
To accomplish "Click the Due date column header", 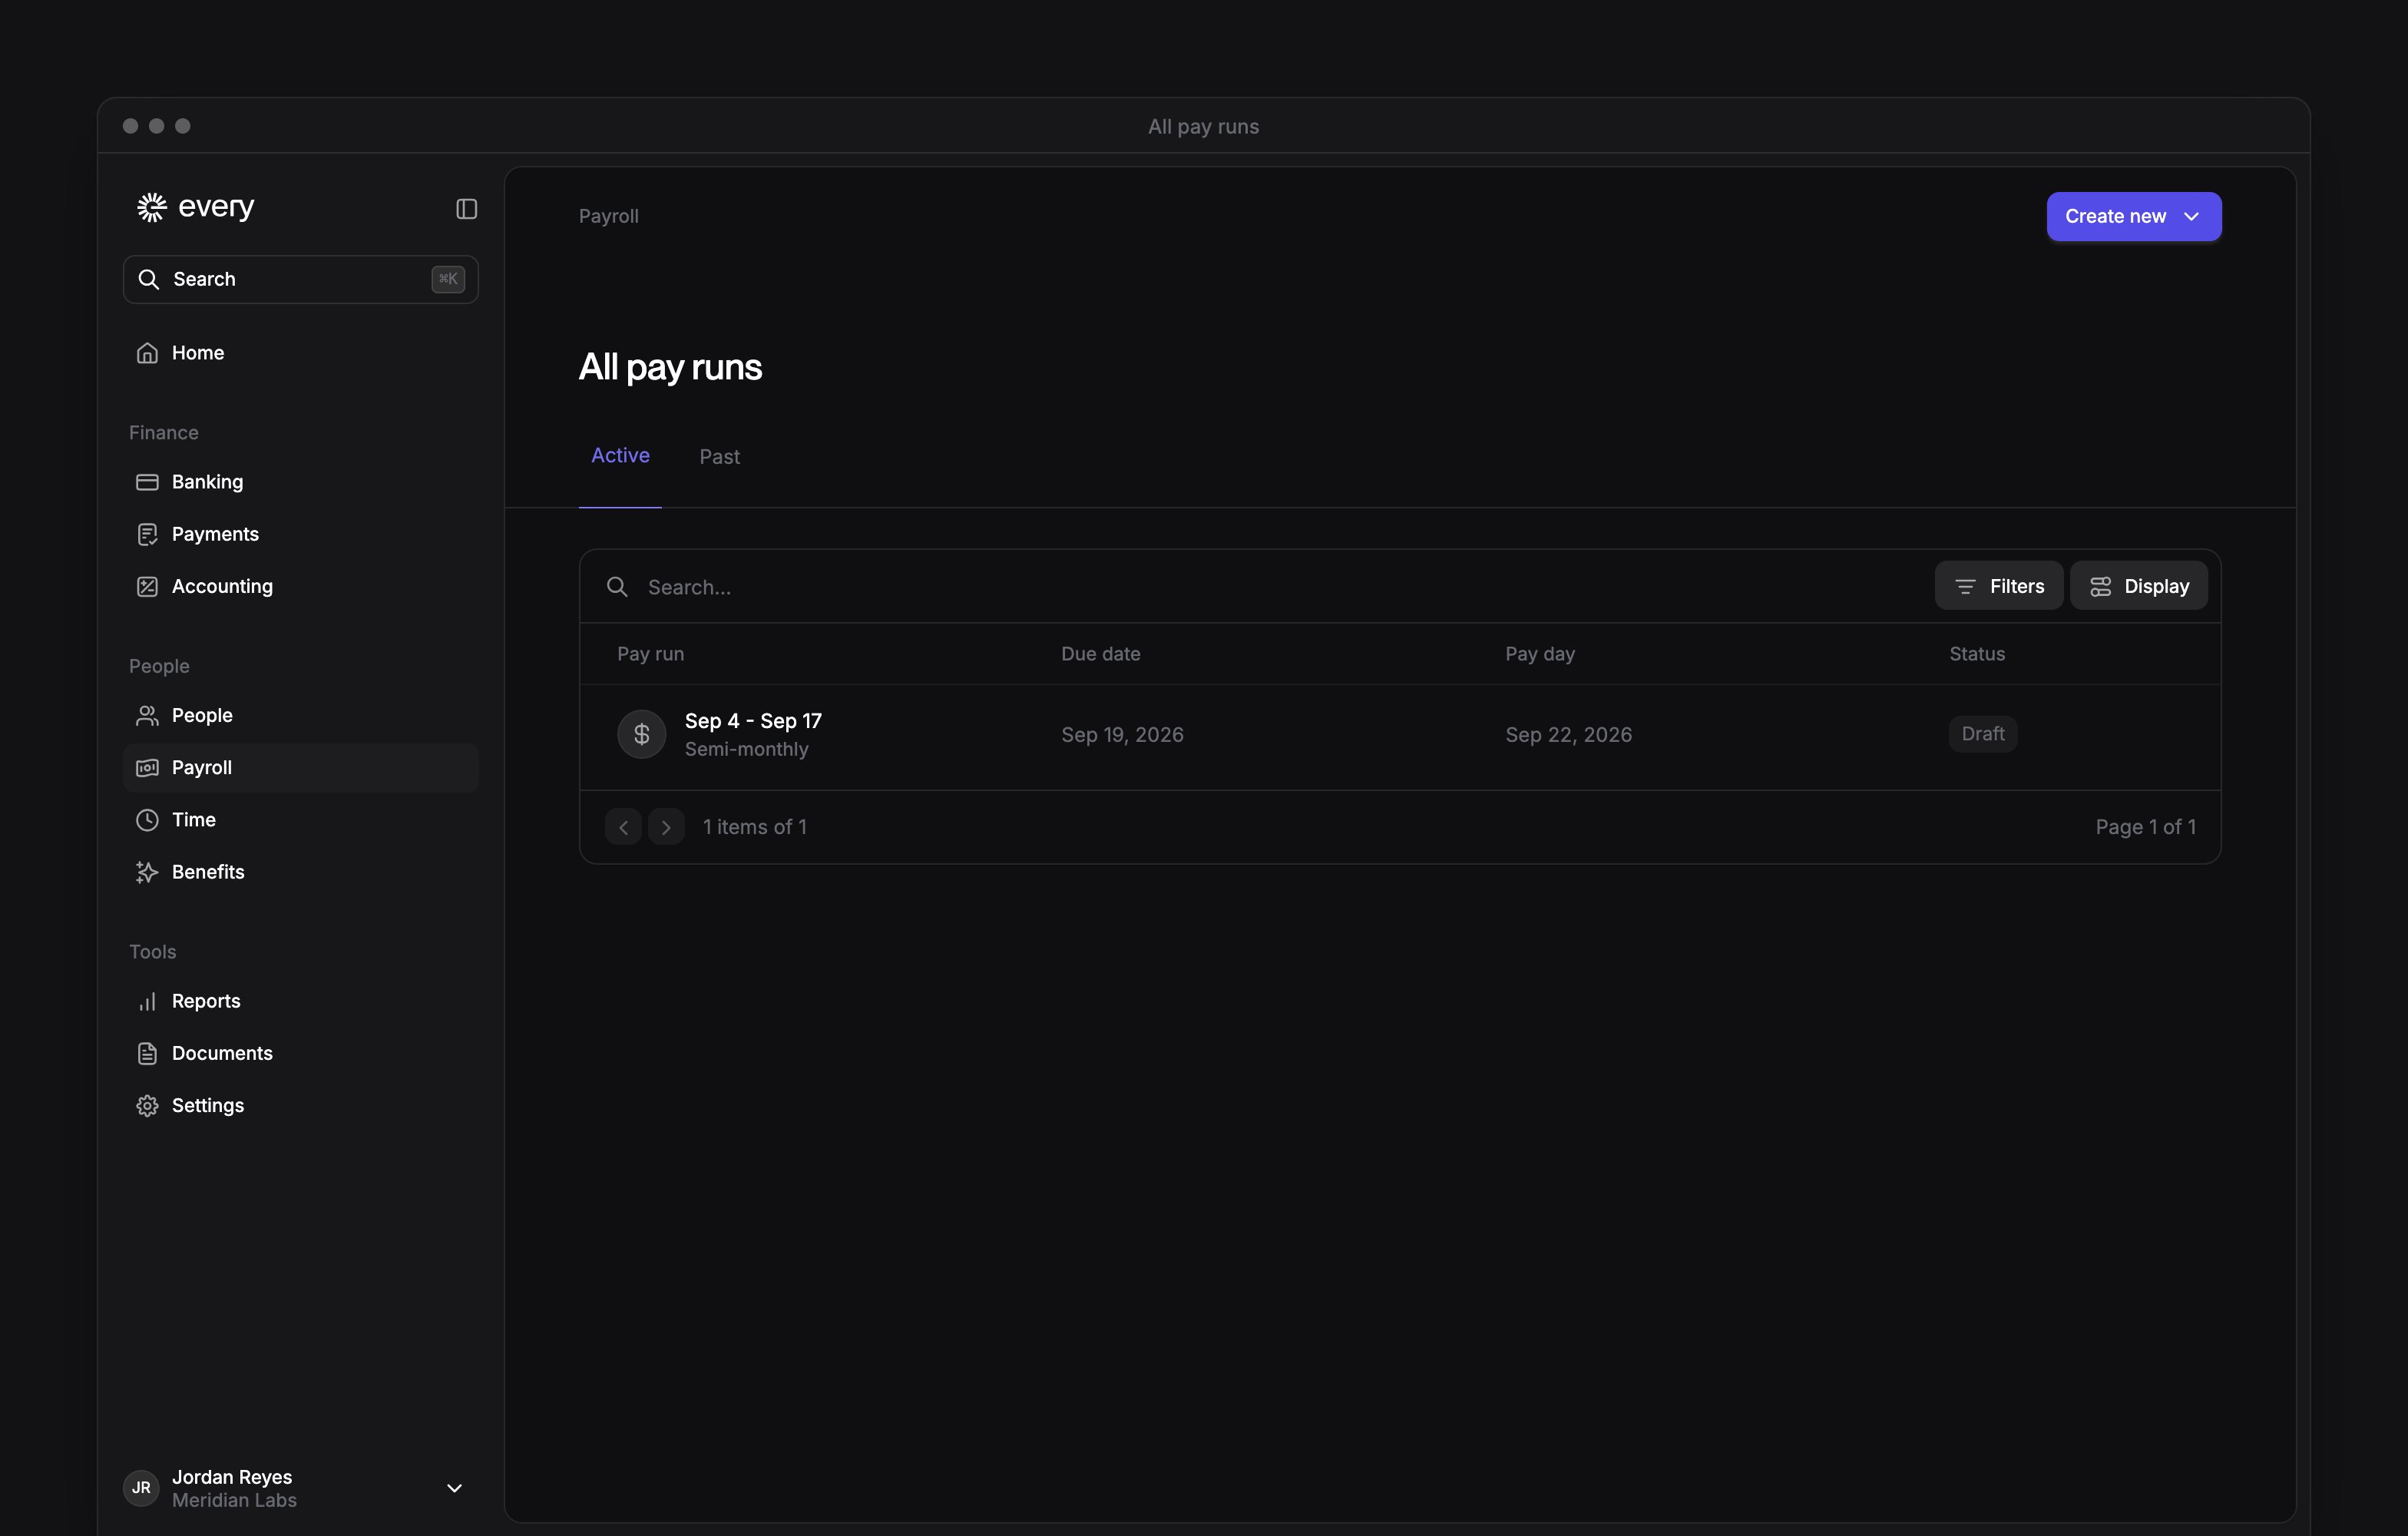I will click(x=1100, y=654).
